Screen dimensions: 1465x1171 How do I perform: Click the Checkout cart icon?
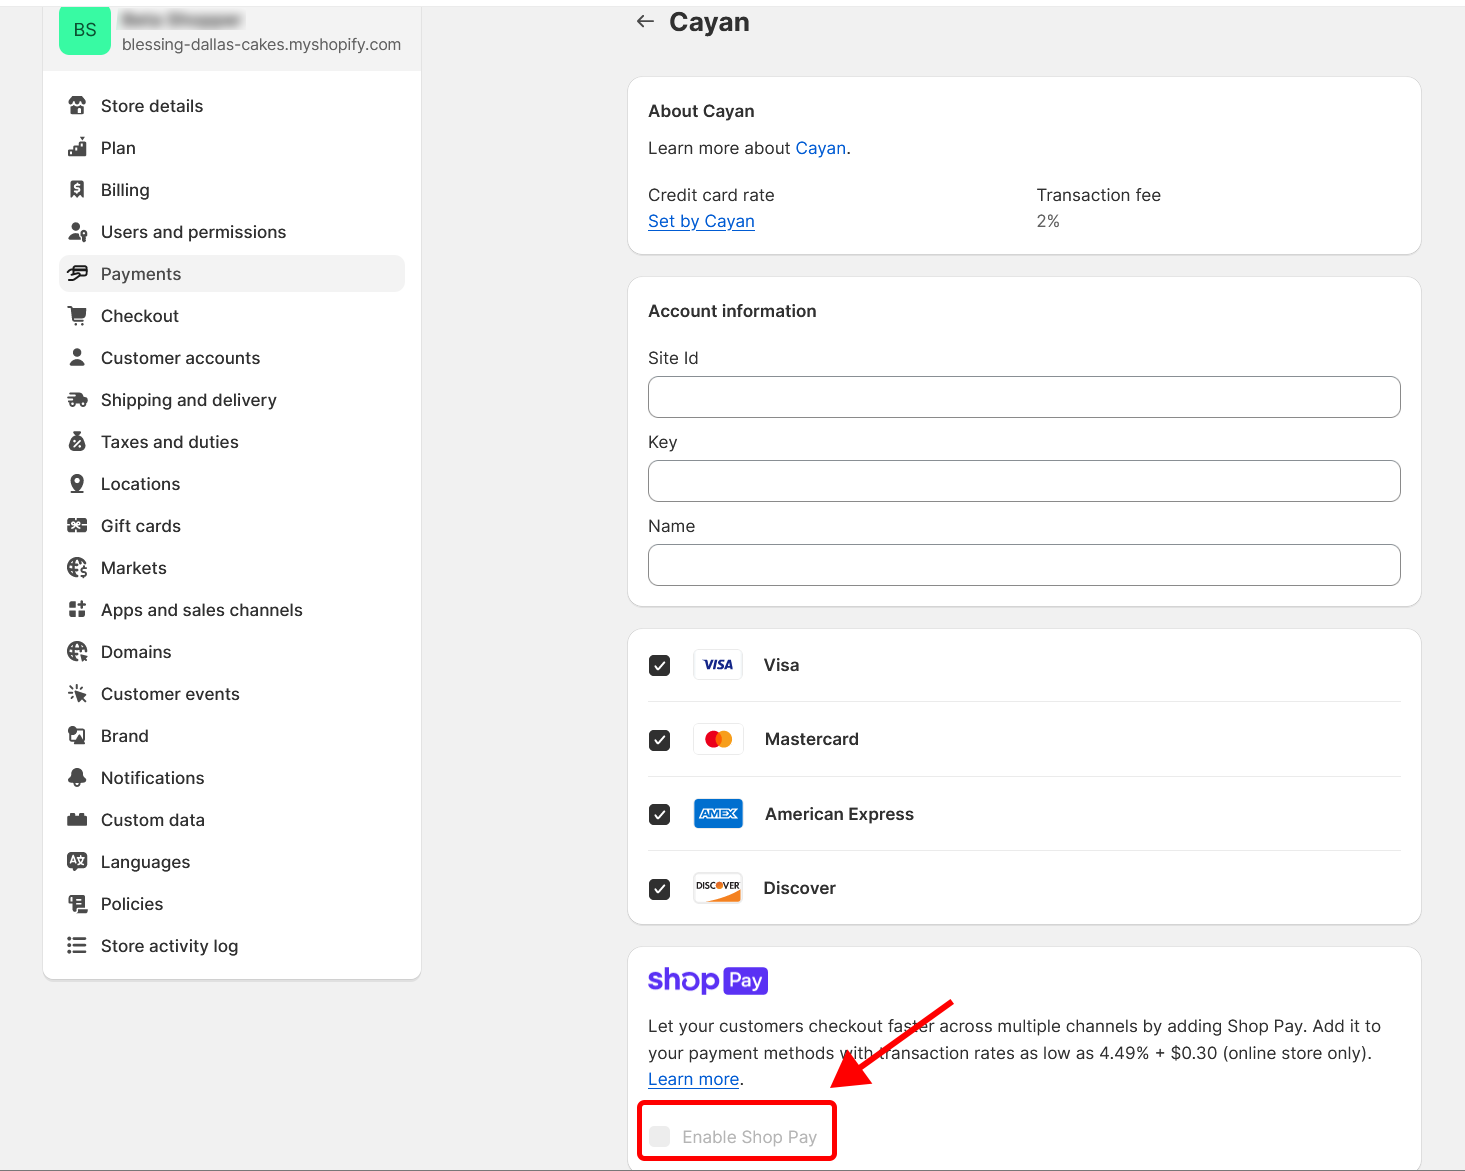77,316
